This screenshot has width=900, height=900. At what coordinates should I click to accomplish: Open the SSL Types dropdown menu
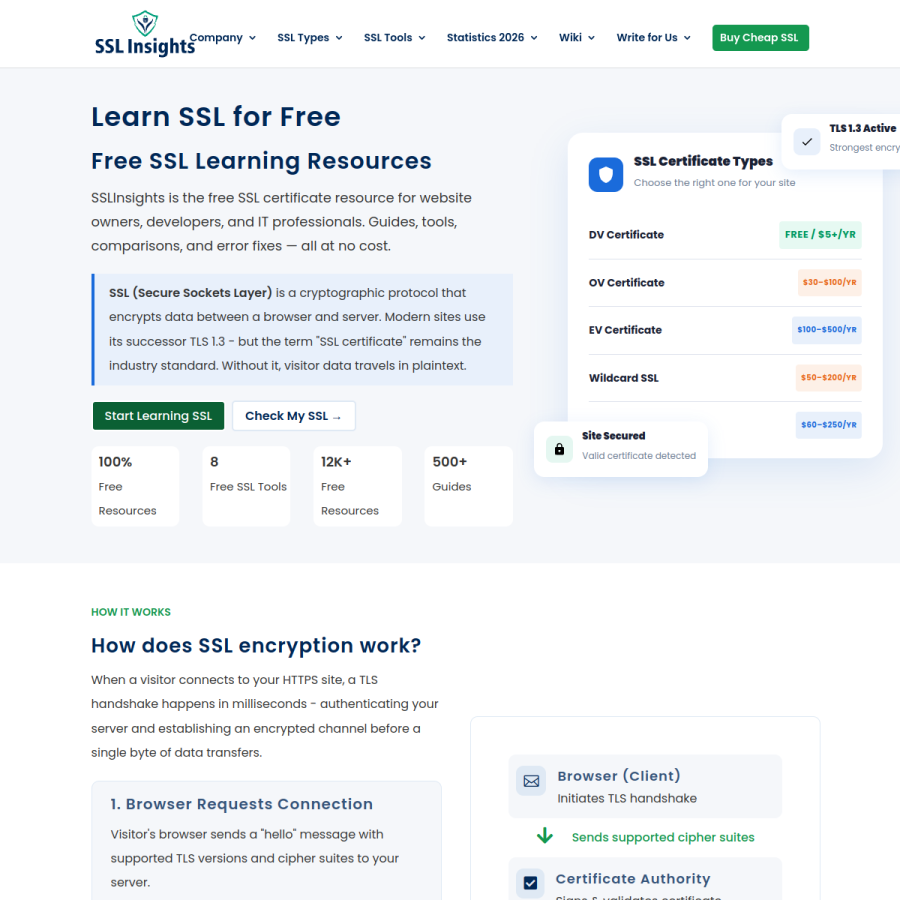[310, 38]
